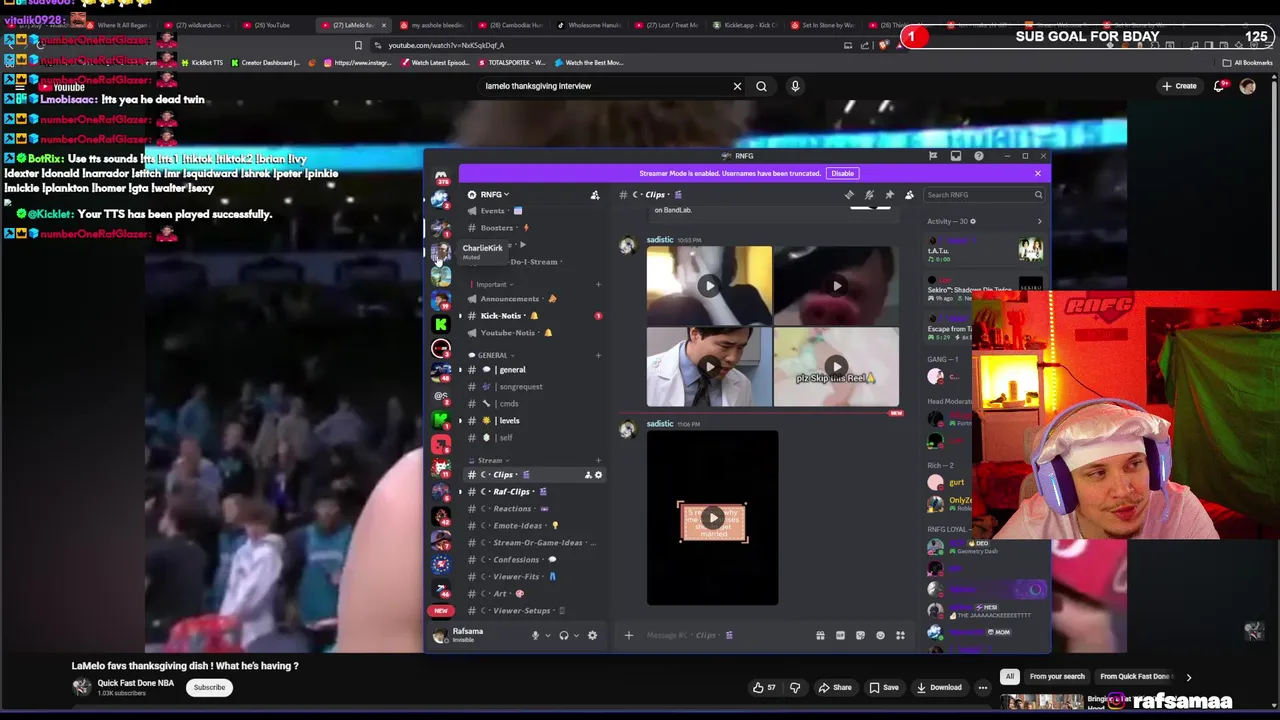This screenshot has width=1280, height=720.
Task: Click the YouTube search magnifier button
Action: click(762, 86)
